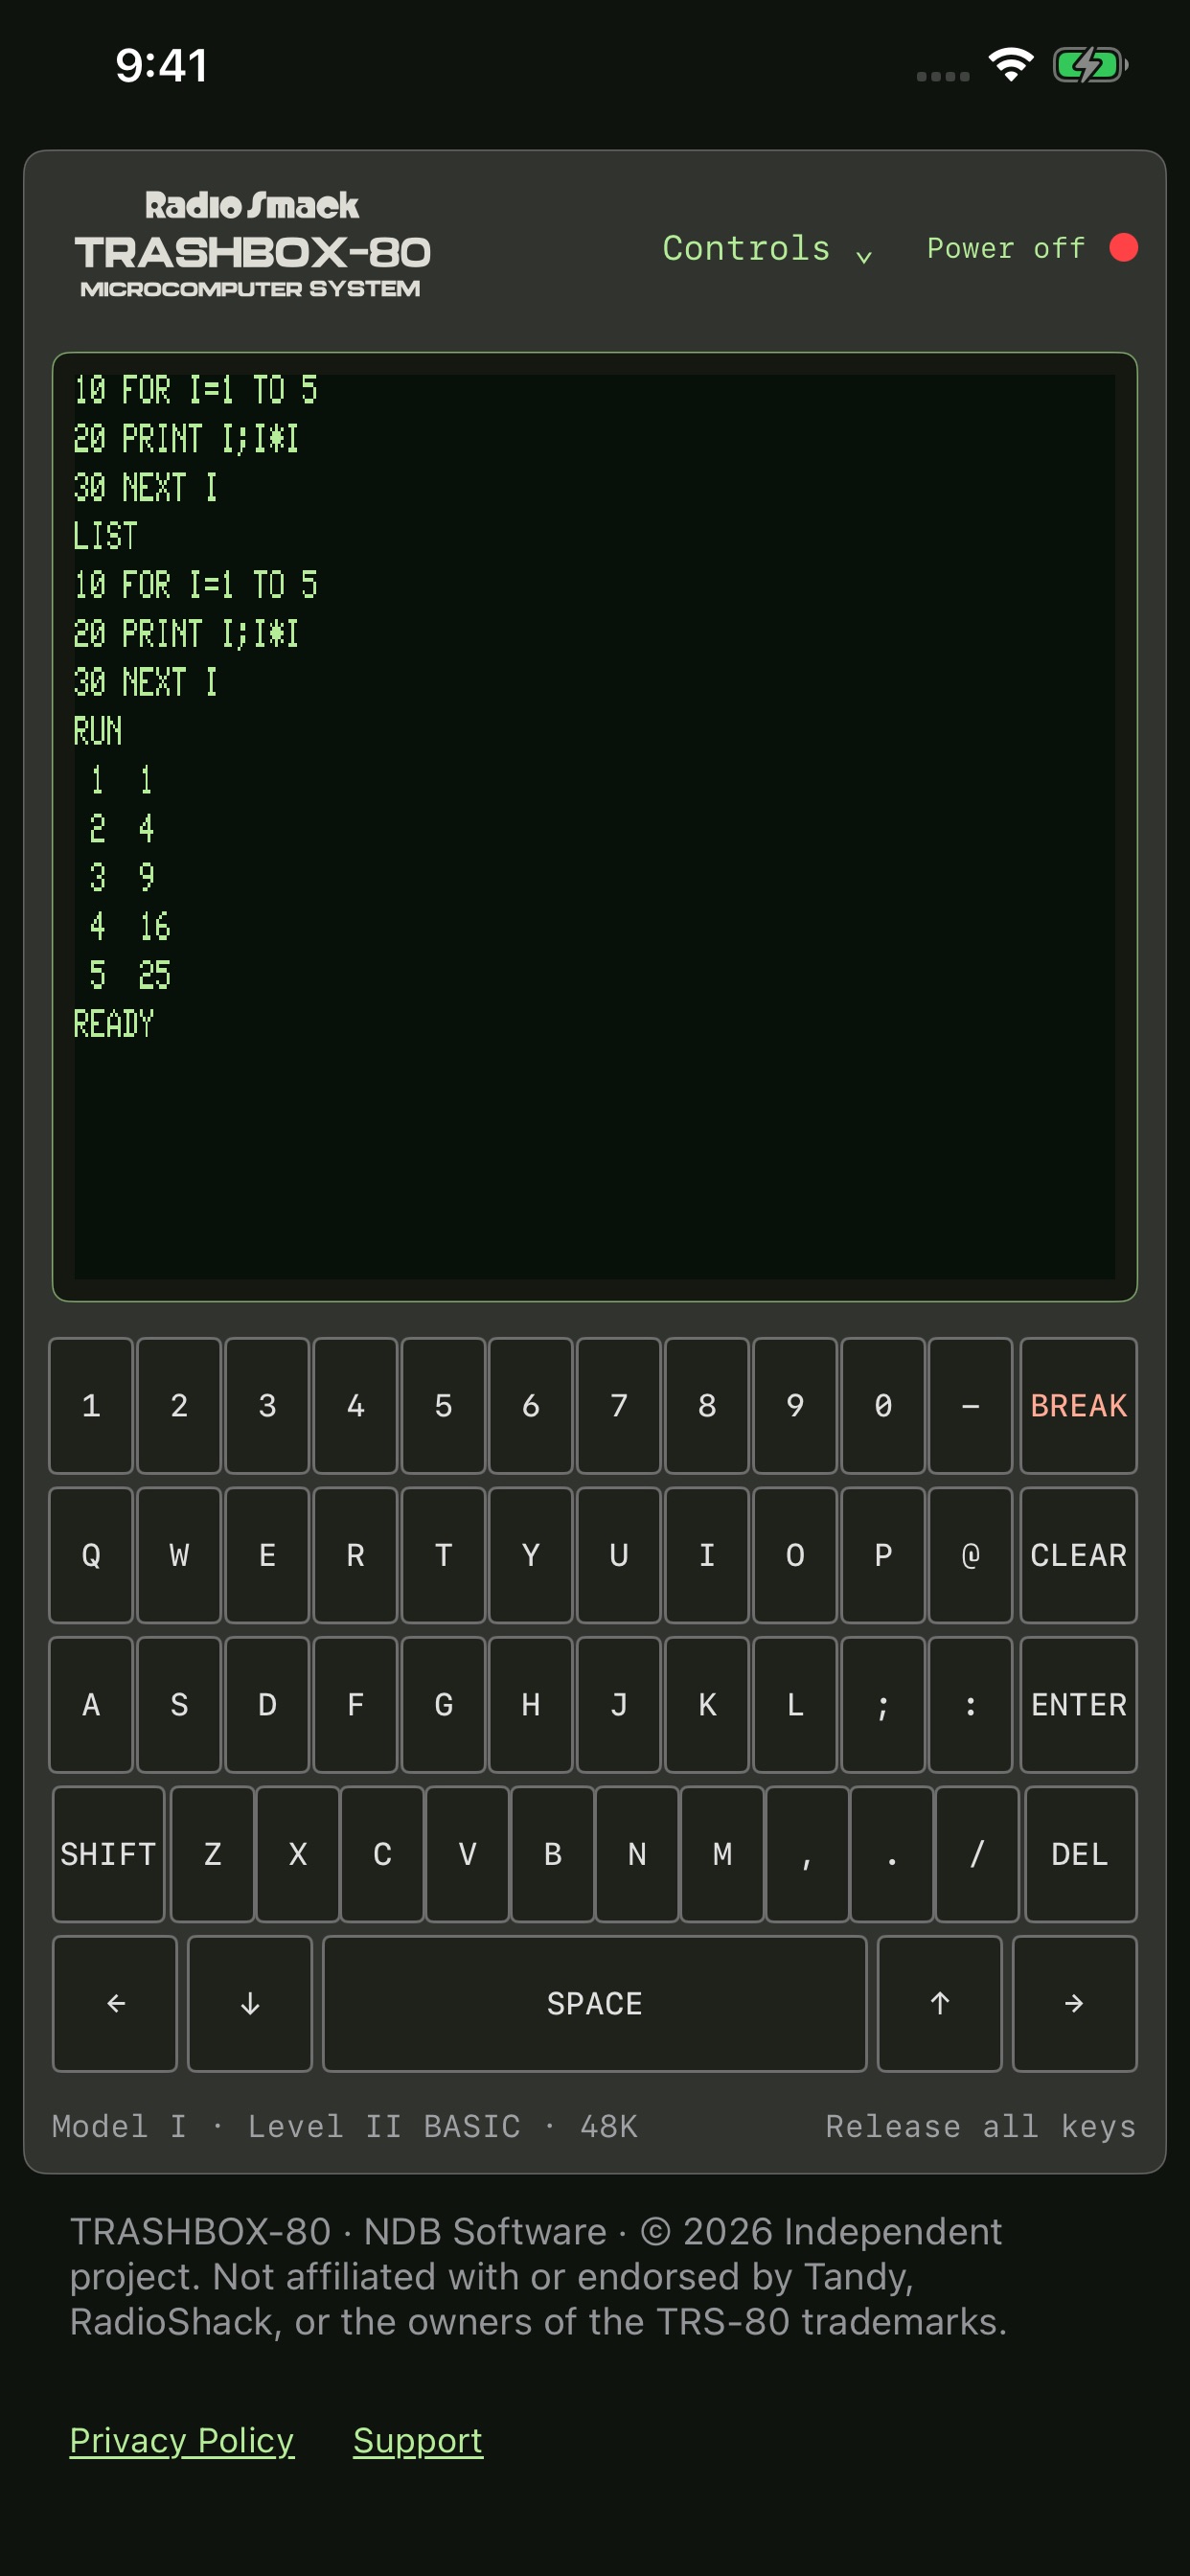Tap the R key
The width and height of the screenshot is (1190, 2576).
[x=355, y=1555]
